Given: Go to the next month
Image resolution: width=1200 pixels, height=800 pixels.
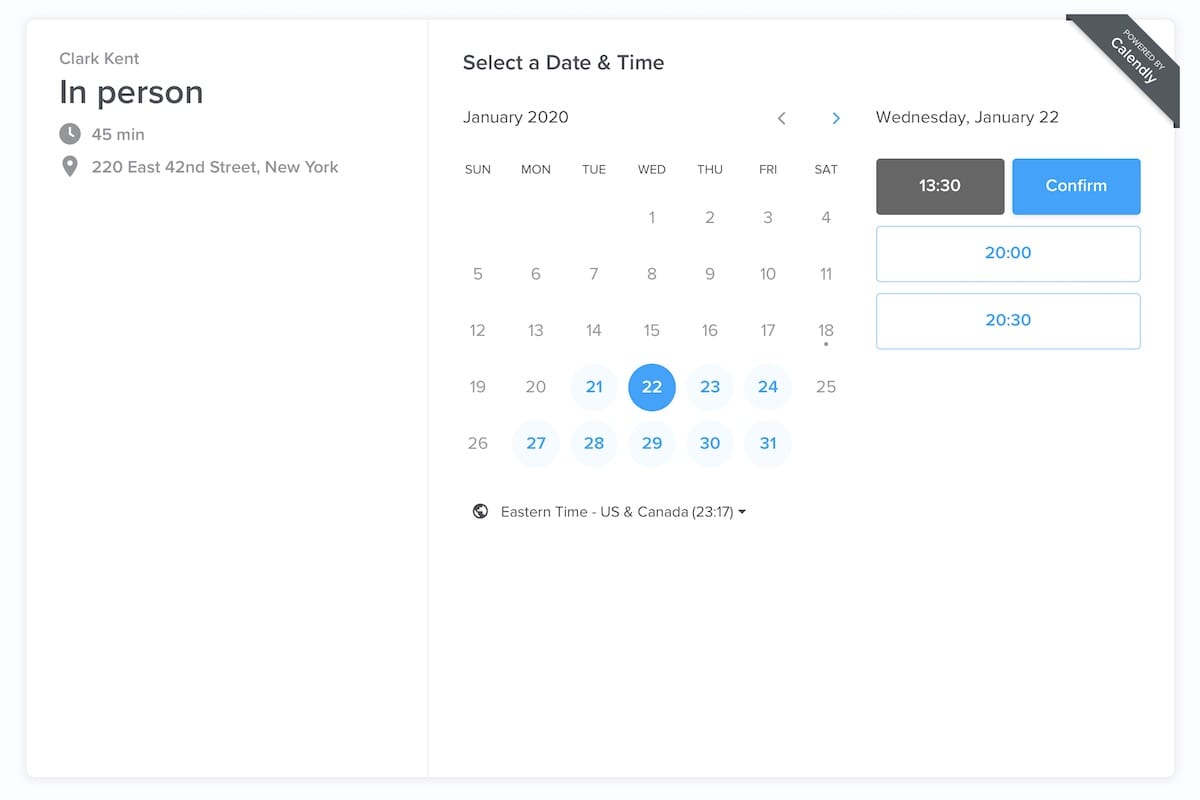Looking at the screenshot, I should (x=836, y=118).
